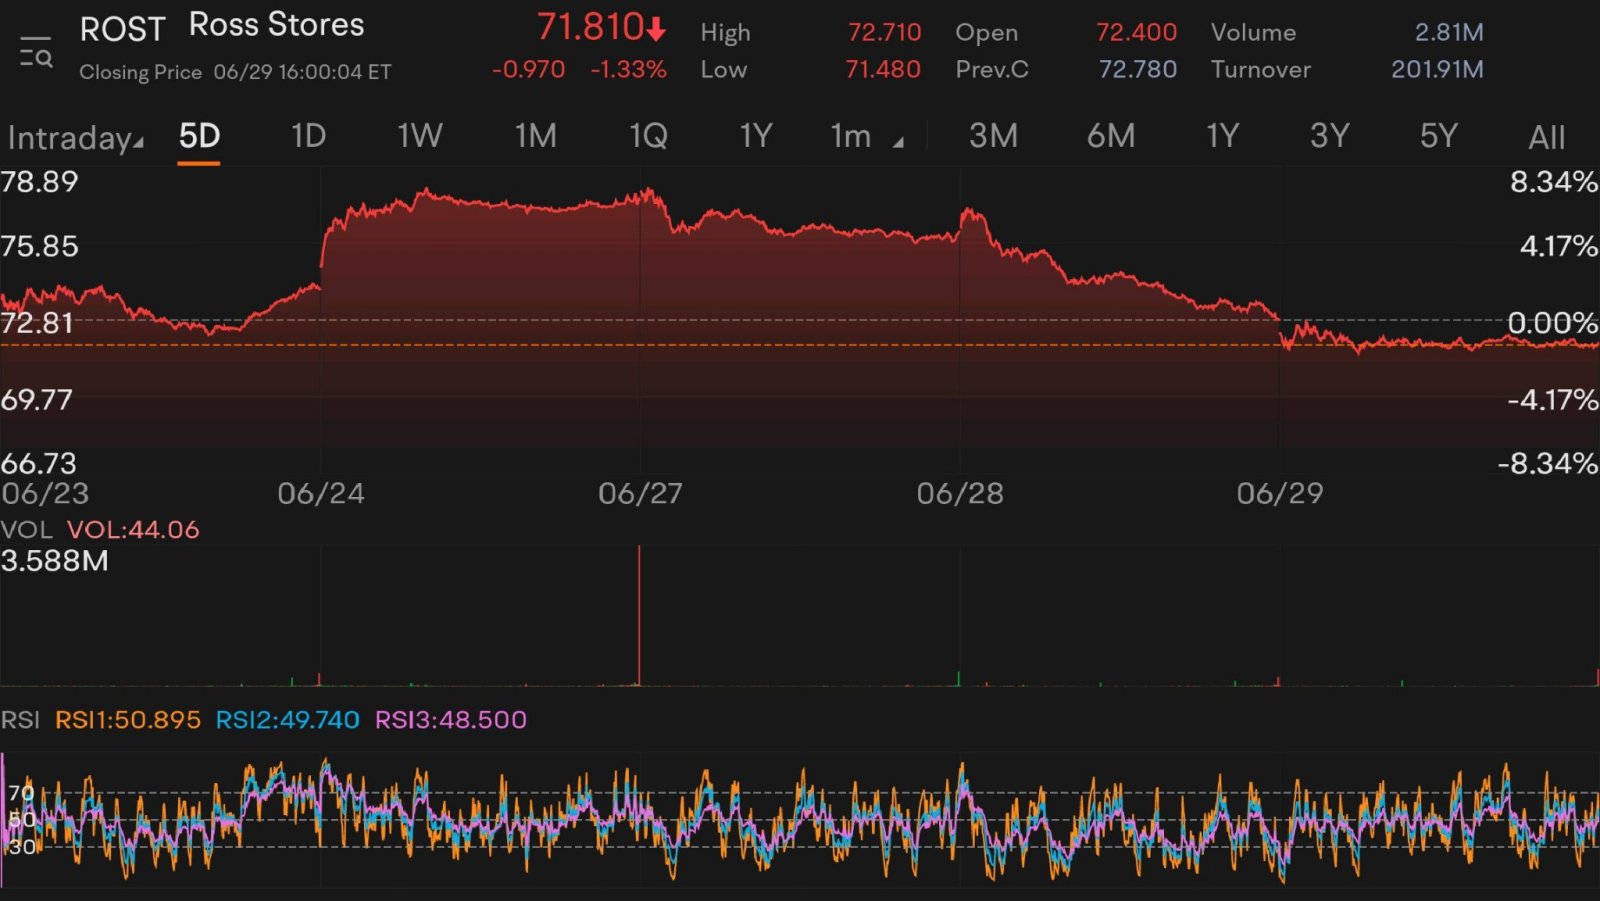Viewport: 1600px width, 901px height.
Task: Click the RSI indicator label
Action: (x=21, y=720)
